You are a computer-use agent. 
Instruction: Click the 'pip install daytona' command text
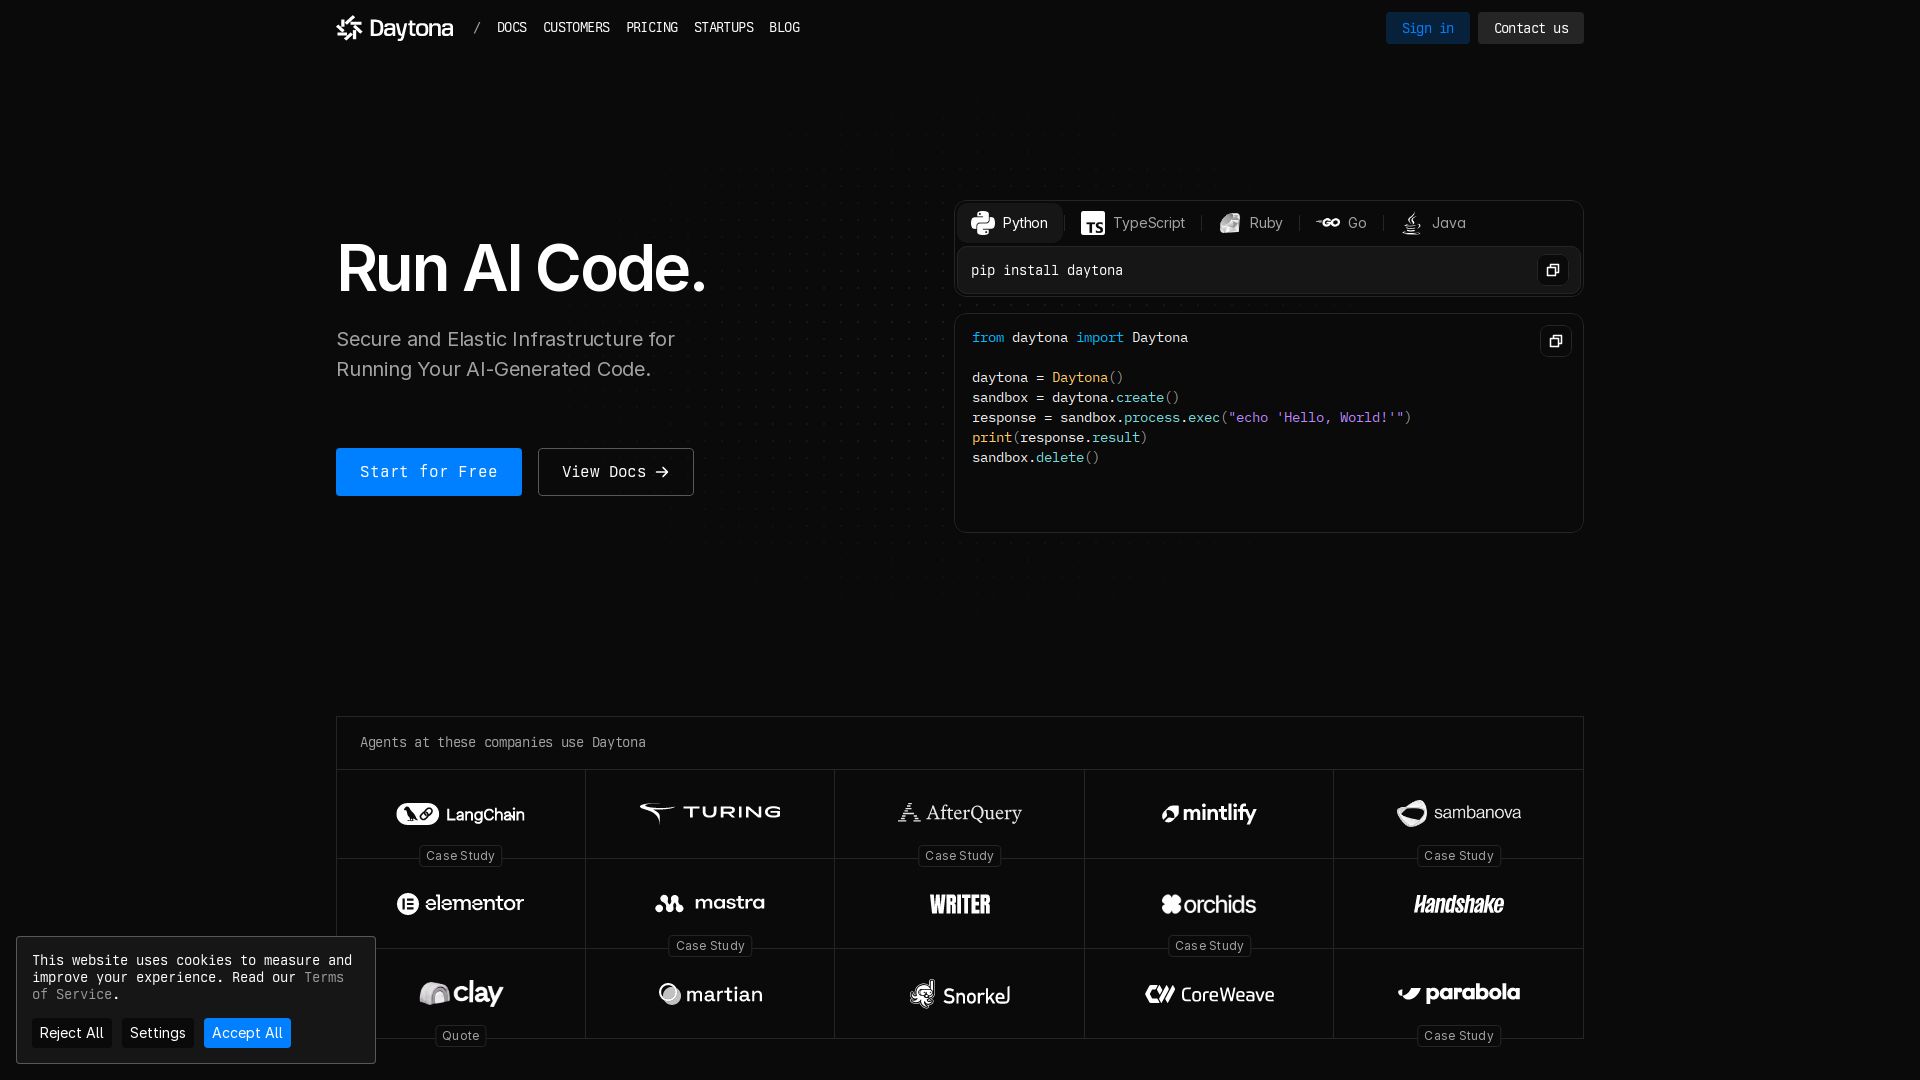[x=1046, y=270]
